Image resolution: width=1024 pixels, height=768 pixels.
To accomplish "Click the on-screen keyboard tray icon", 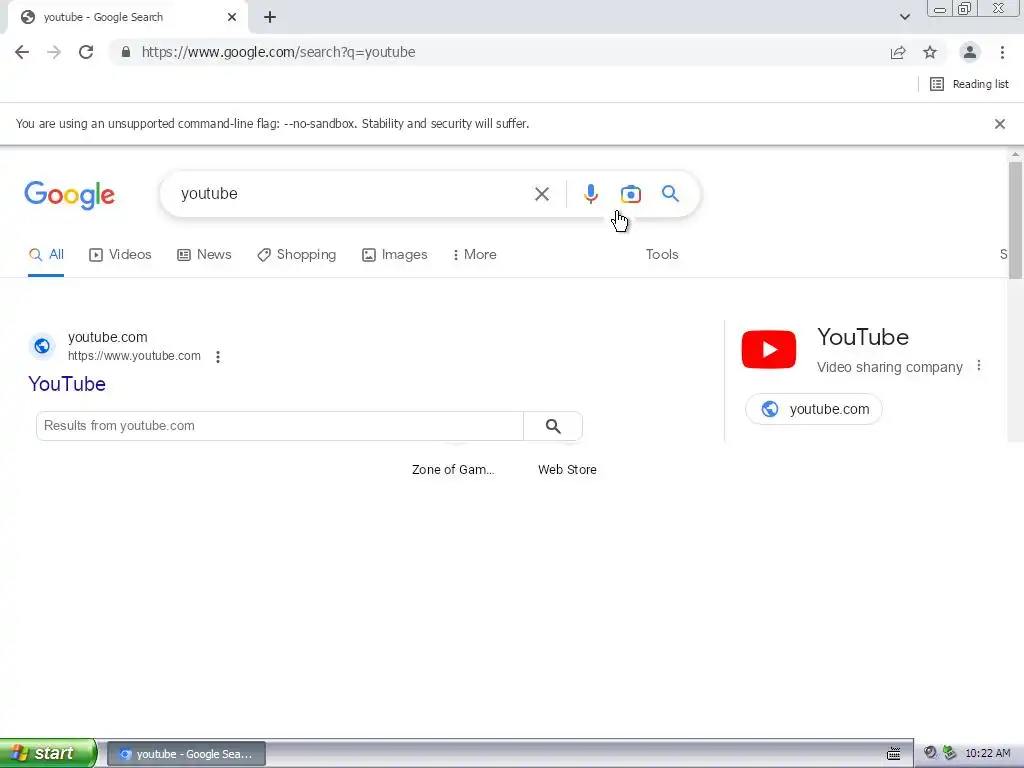I will coord(893,754).
